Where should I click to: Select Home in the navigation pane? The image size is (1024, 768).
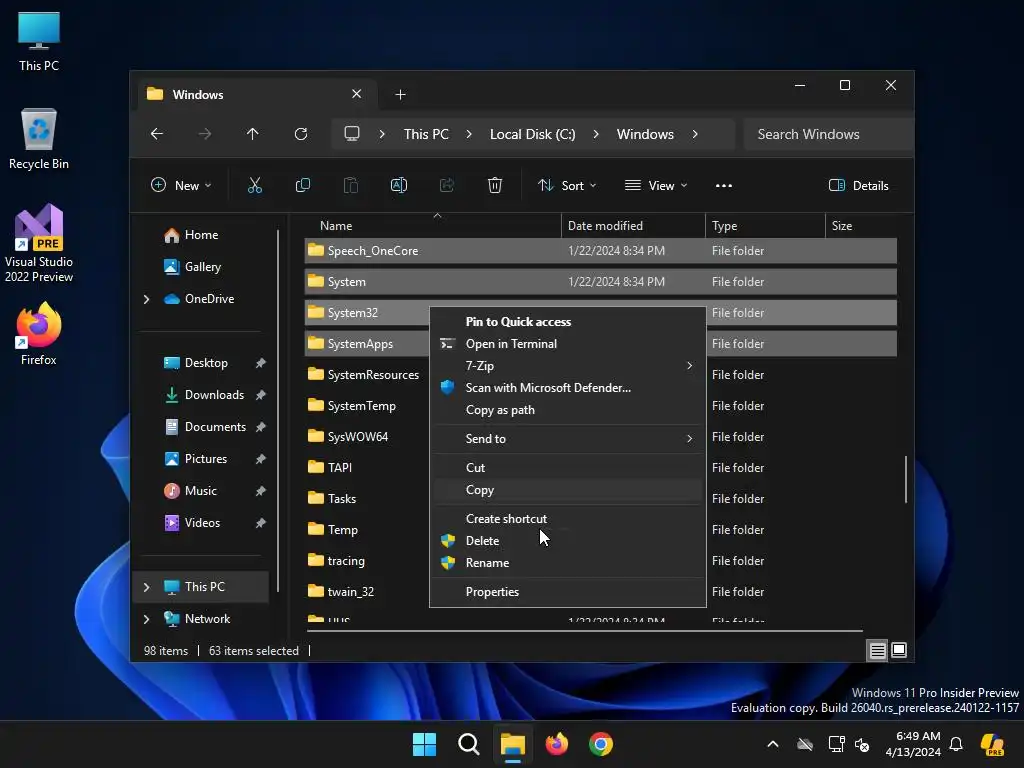[201, 235]
